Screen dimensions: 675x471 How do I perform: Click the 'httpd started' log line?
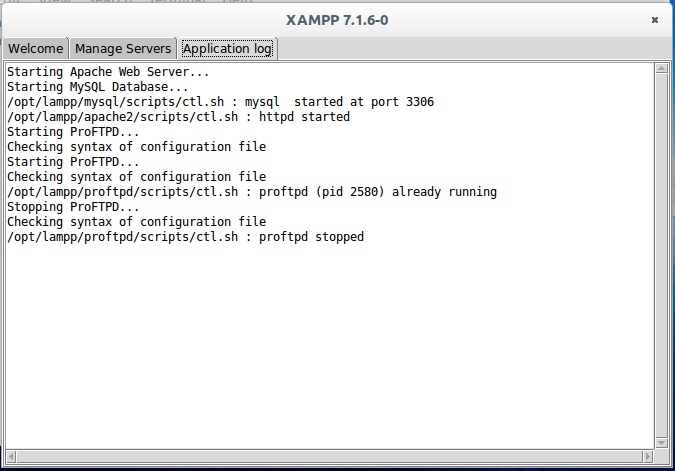178,117
